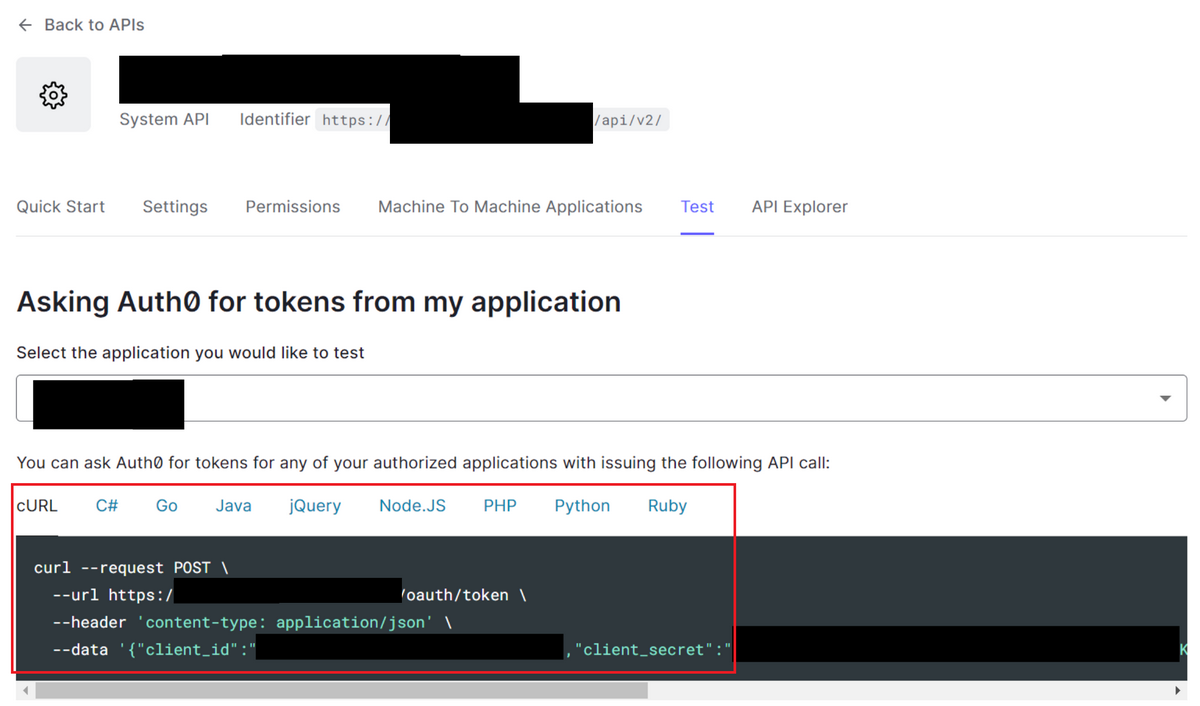Open the API Explorer tab
The width and height of the screenshot is (1200, 706).
point(800,207)
